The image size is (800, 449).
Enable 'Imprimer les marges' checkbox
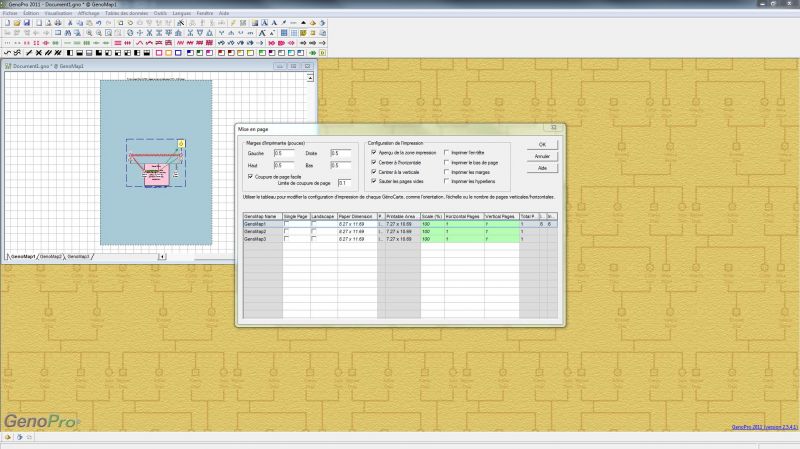pyautogui.click(x=446, y=172)
